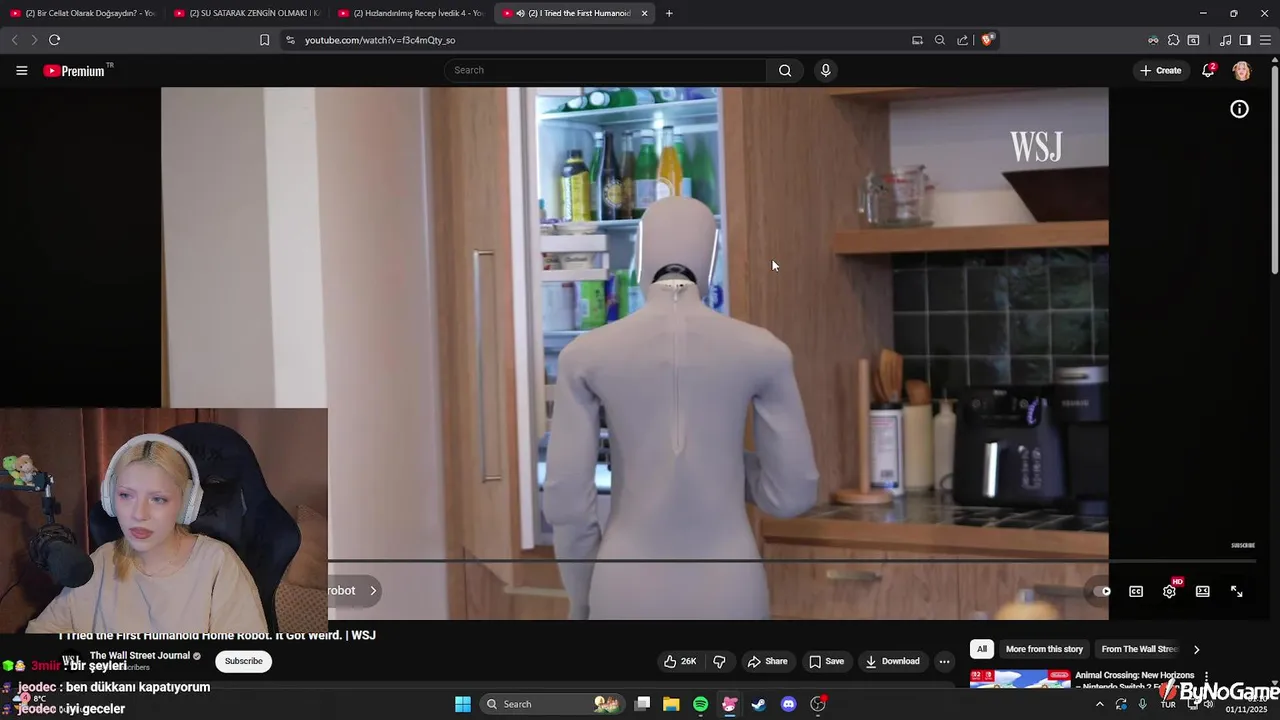Open more actions three-dot menu
Image resolution: width=1280 pixels, height=720 pixels.
[x=944, y=661]
